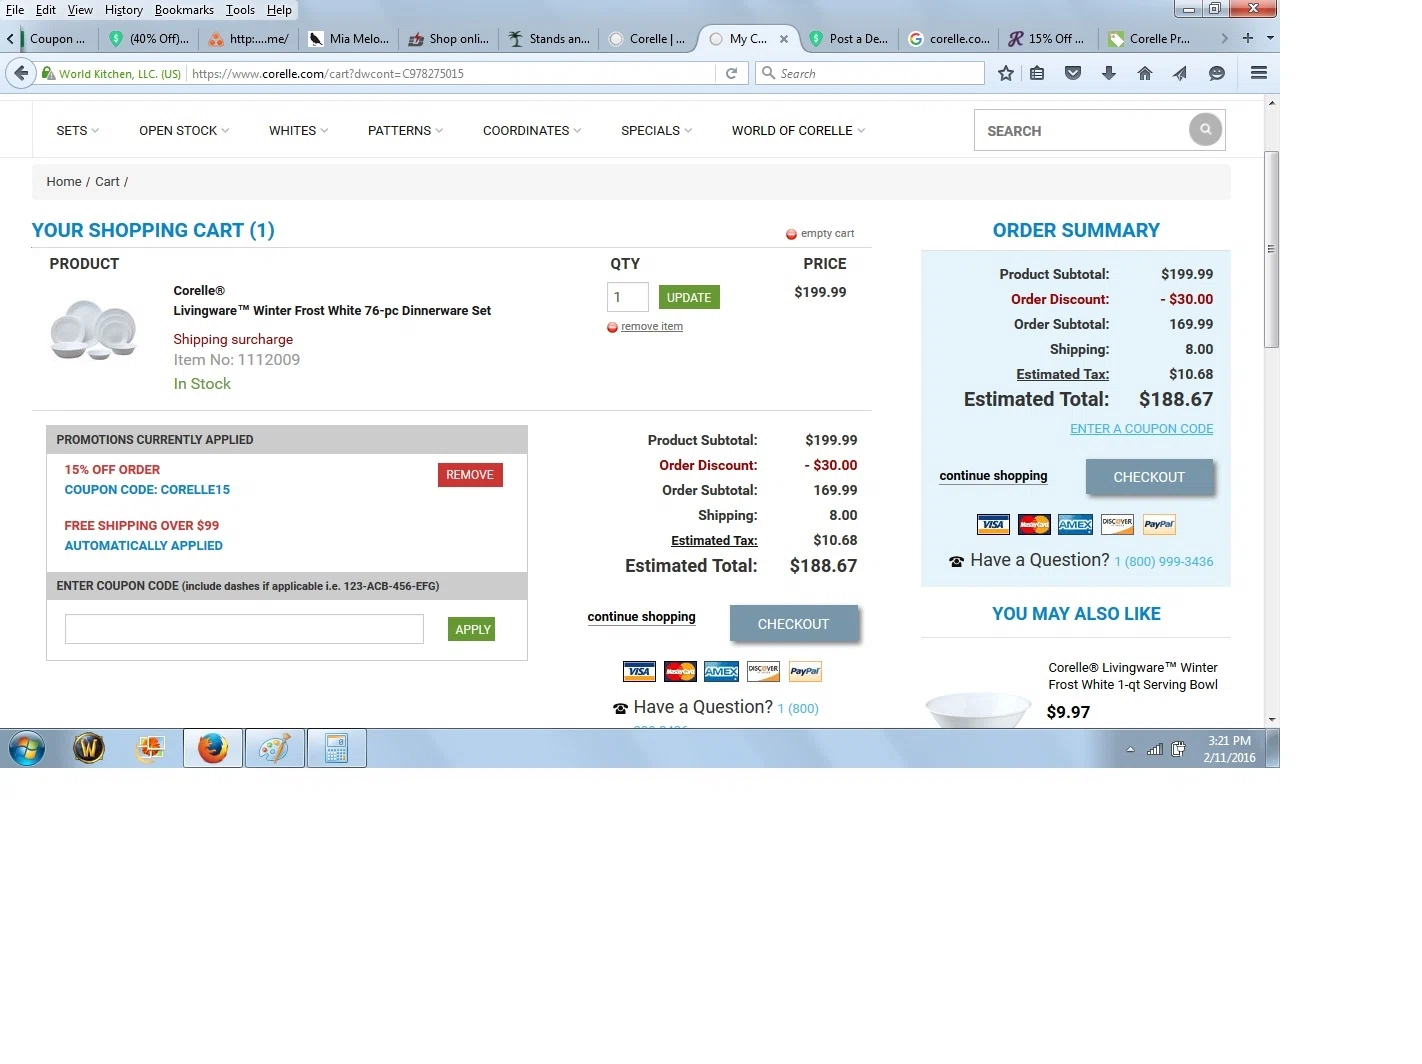Expand the COORDINATES menu
The height and width of the screenshot is (1064, 1422).
[x=532, y=130]
